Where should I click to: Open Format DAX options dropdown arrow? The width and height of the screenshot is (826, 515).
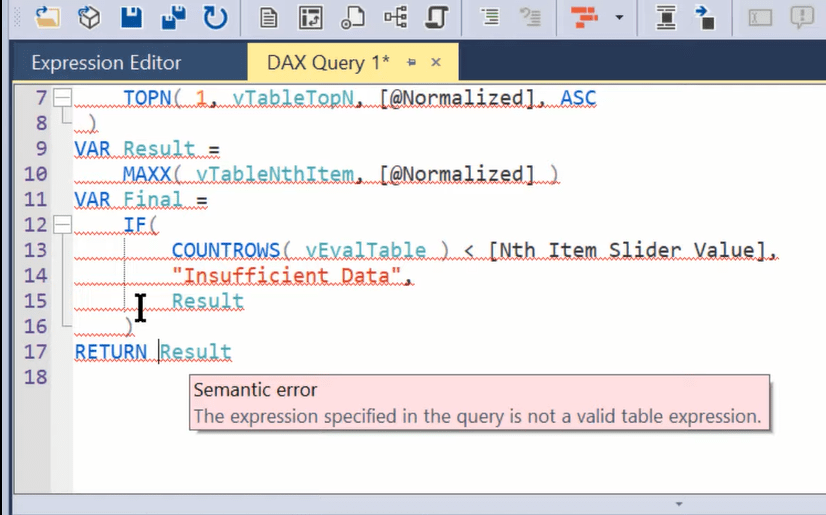620,17
